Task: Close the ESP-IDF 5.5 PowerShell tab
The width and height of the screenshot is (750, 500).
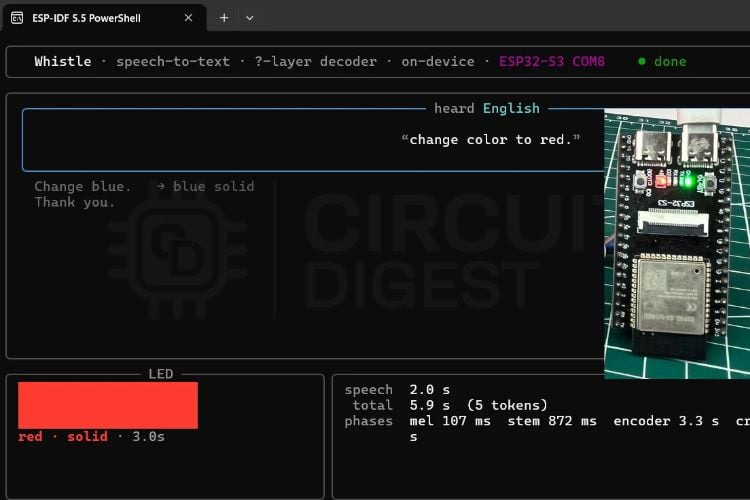Action: 188,18
